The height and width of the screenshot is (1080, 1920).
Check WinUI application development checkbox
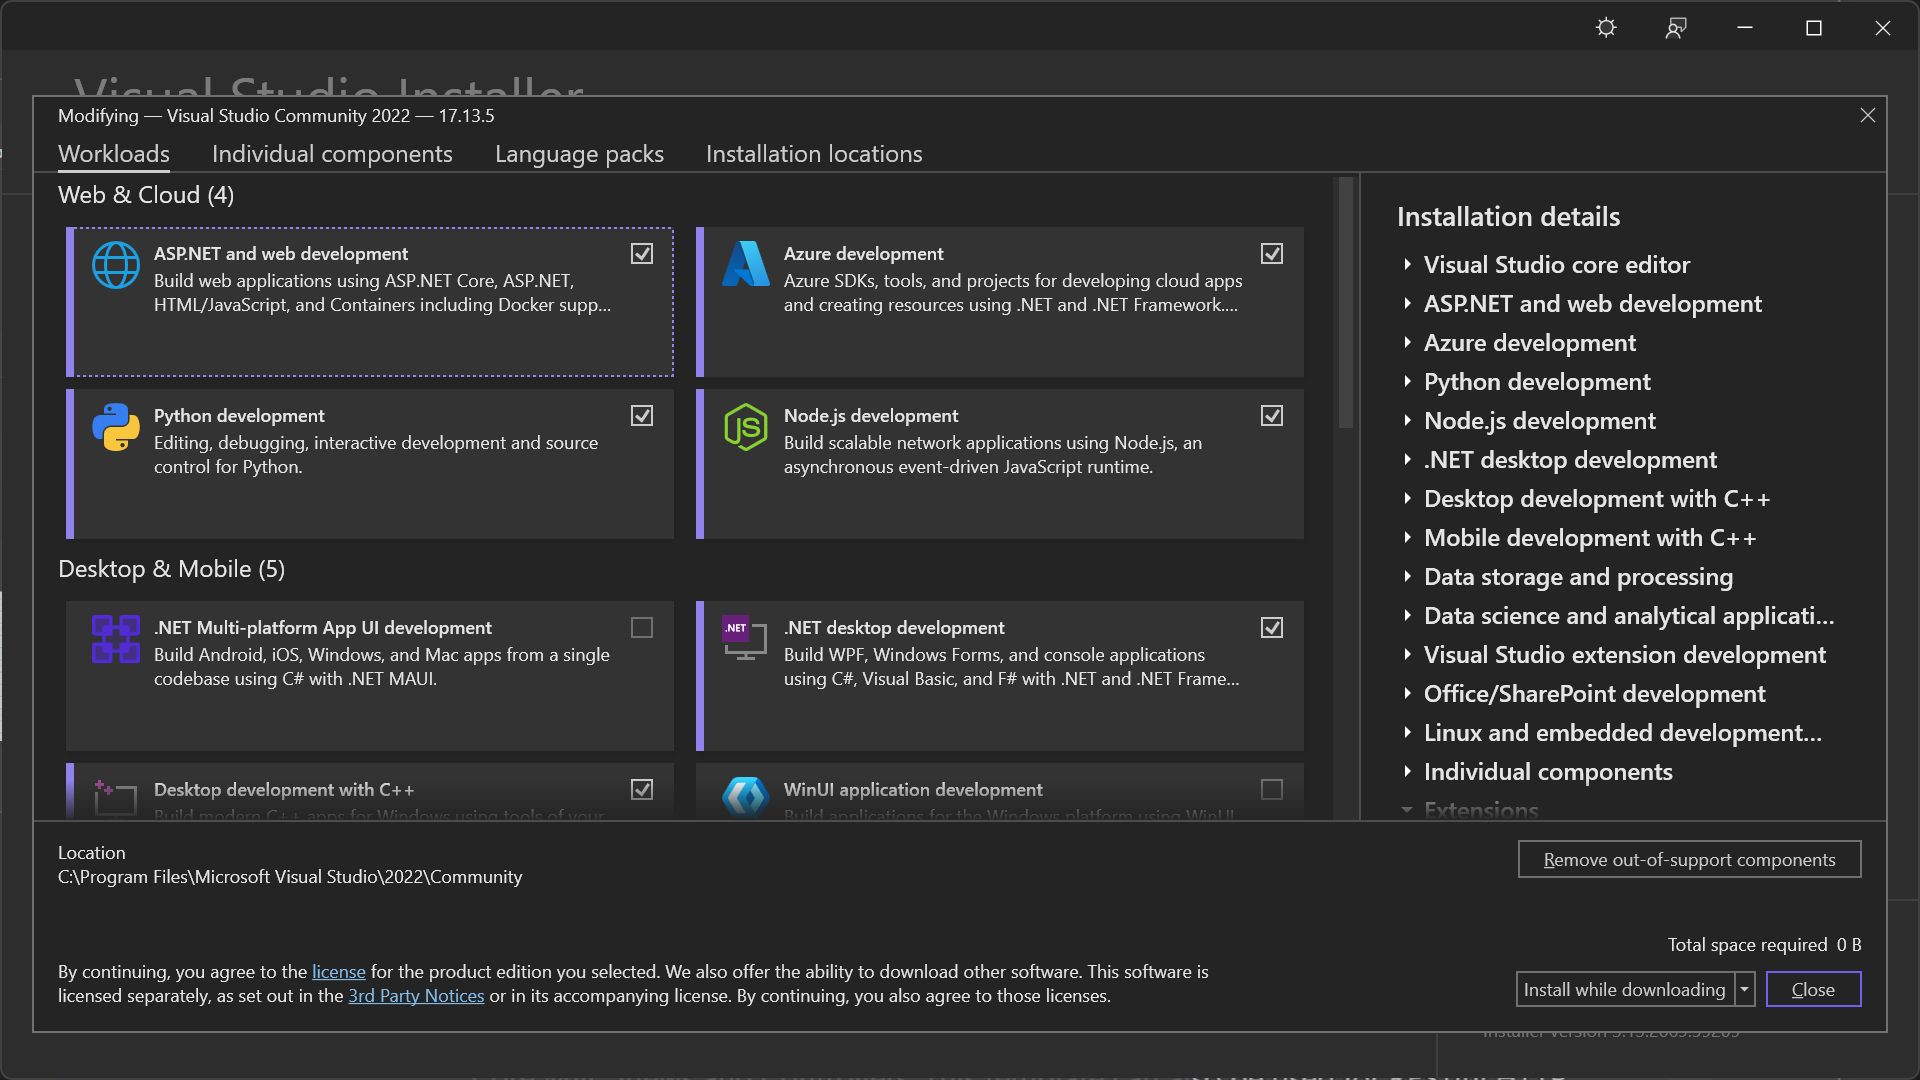(1272, 790)
